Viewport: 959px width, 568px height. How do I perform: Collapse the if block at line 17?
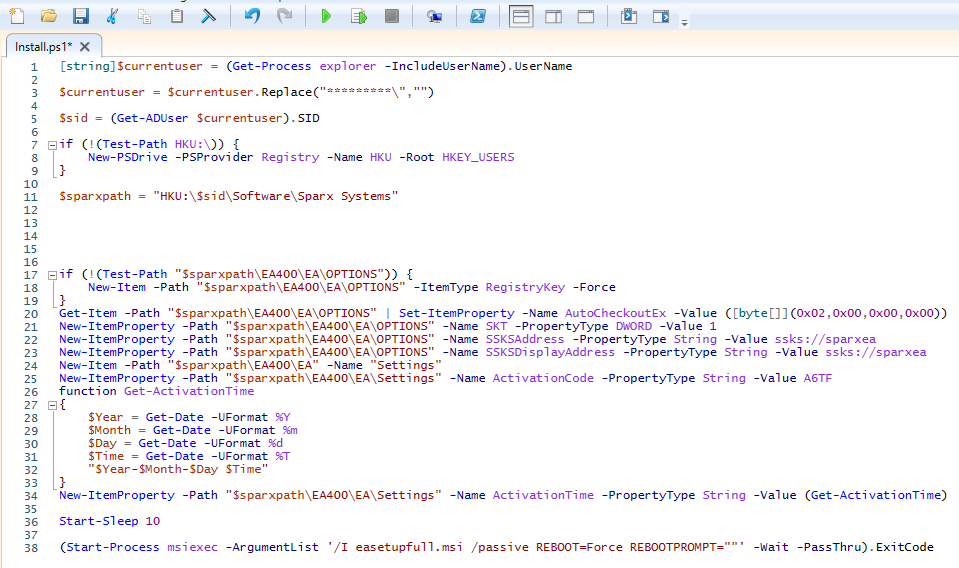click(51, 274)
